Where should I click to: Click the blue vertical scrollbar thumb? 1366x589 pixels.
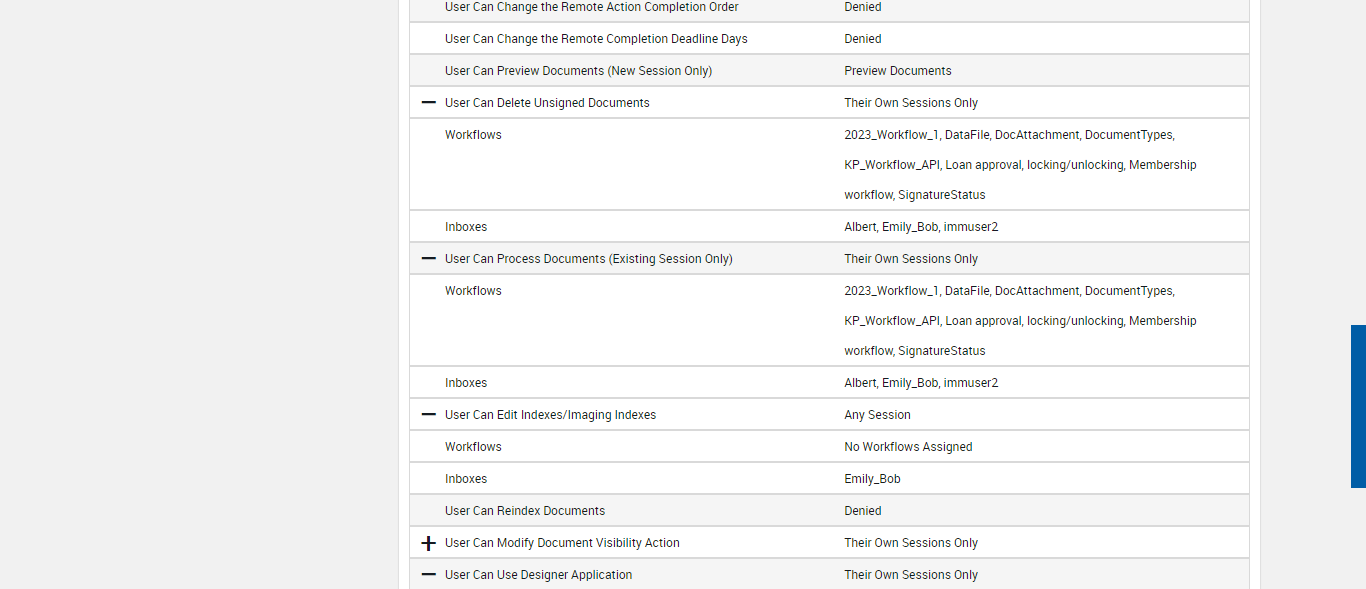1358,406
